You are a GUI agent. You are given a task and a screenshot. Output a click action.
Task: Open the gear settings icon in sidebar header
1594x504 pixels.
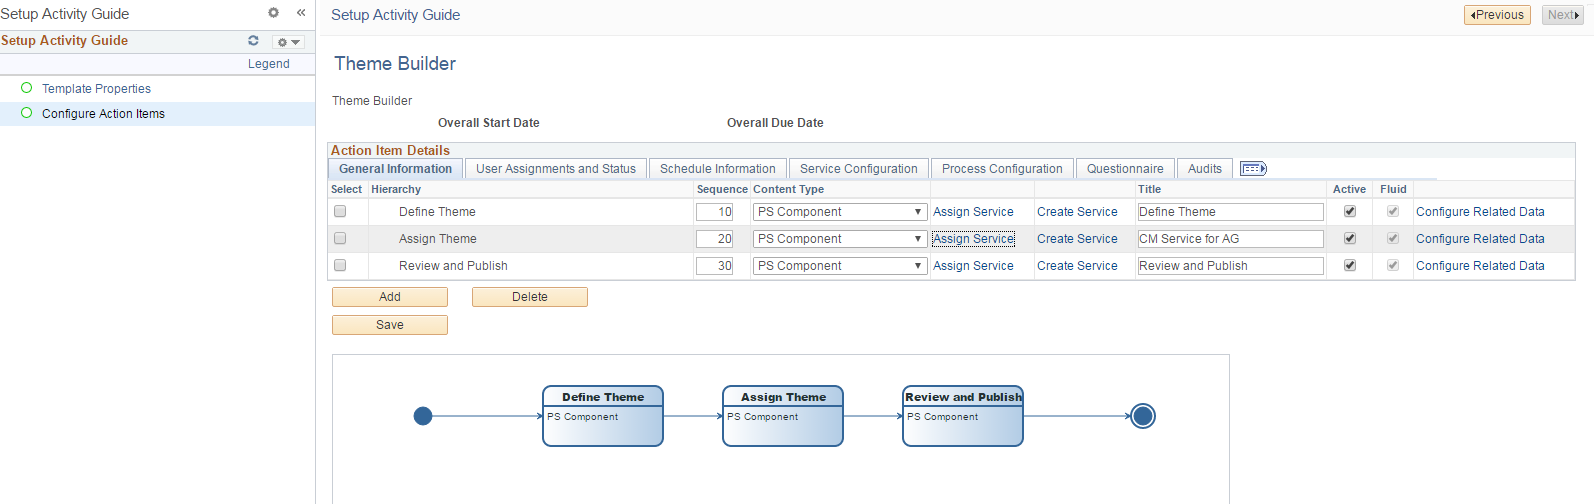[273, 13]
